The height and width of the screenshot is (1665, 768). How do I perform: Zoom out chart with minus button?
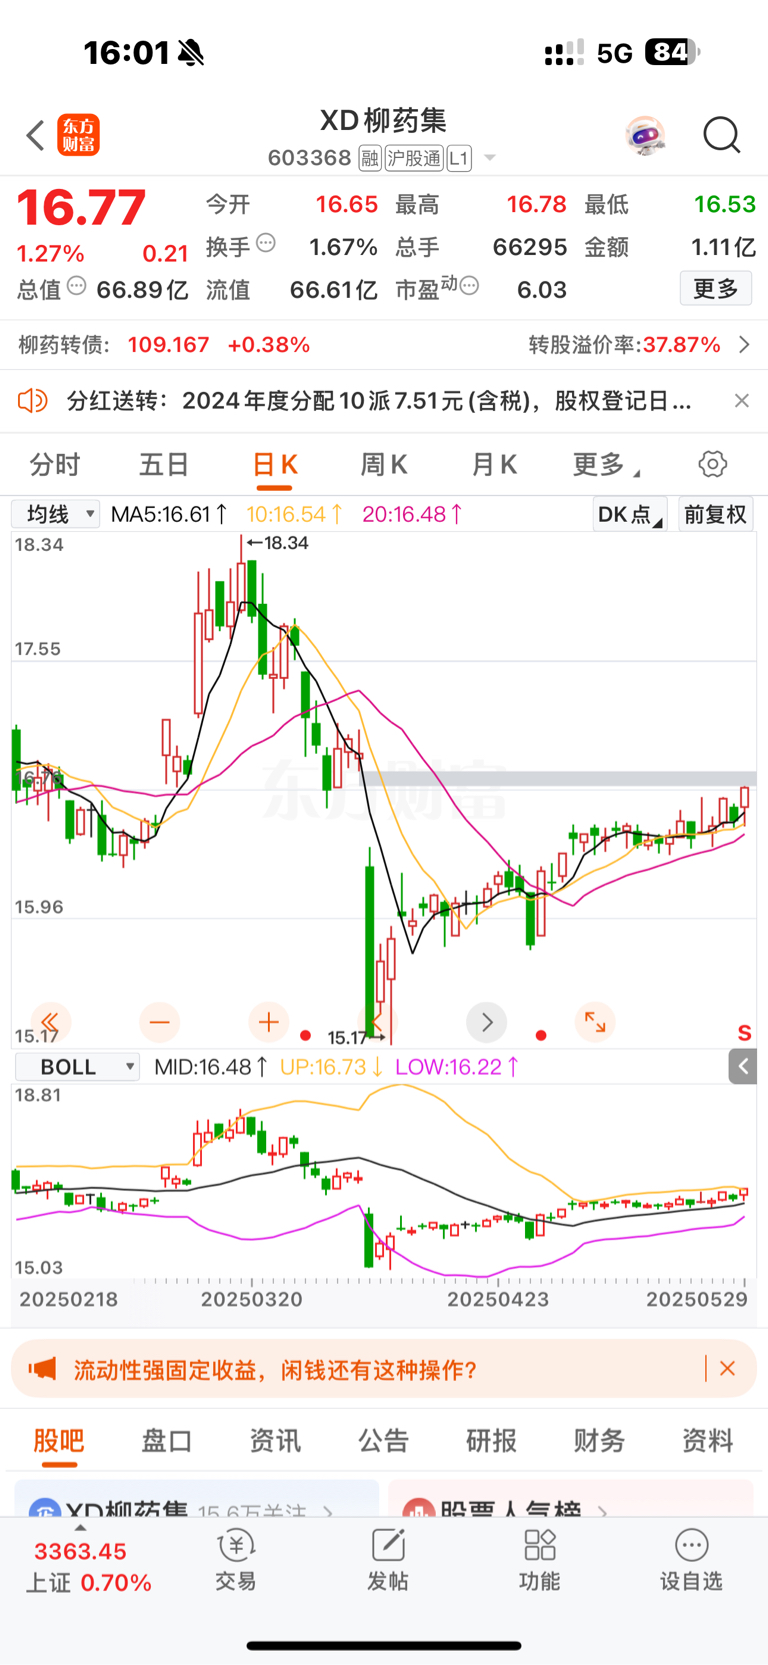tap(159, 1022)
